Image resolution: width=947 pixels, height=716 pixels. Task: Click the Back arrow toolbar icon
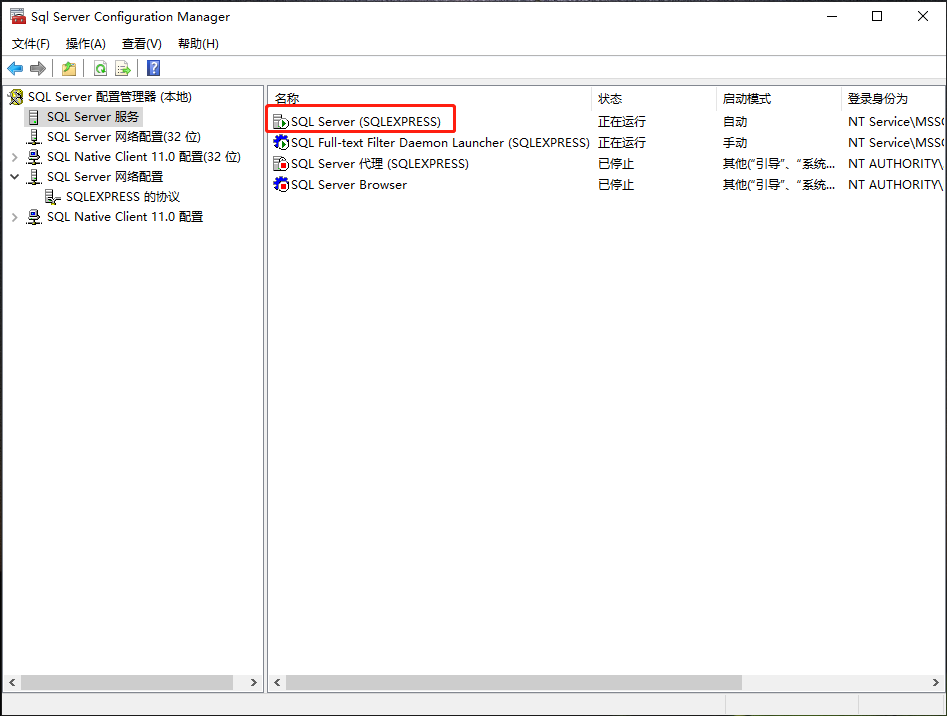click(15, 68)
